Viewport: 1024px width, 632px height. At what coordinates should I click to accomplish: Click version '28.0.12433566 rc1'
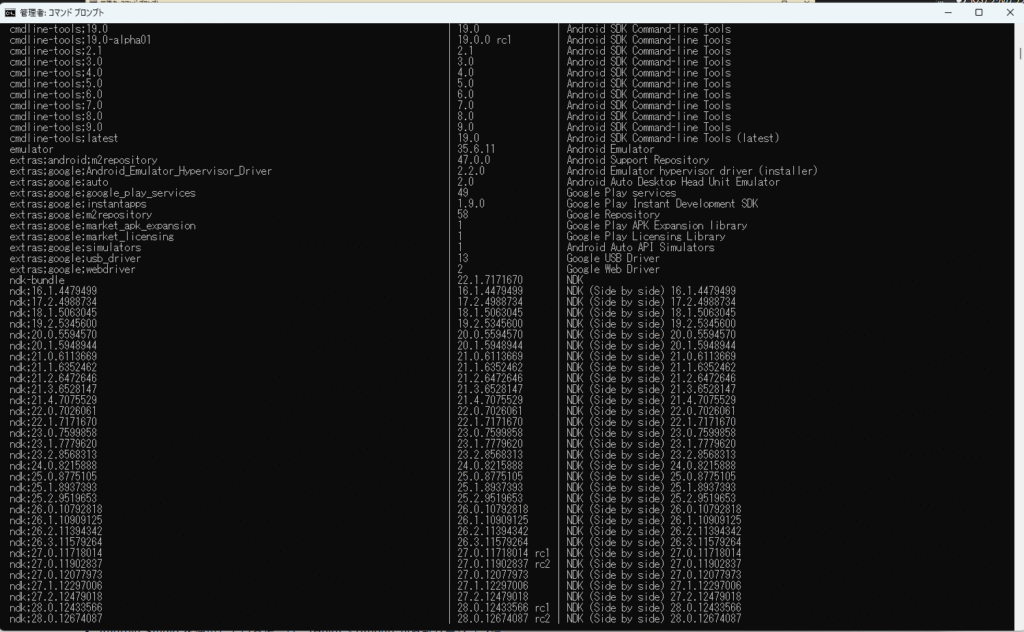(504, 608)
